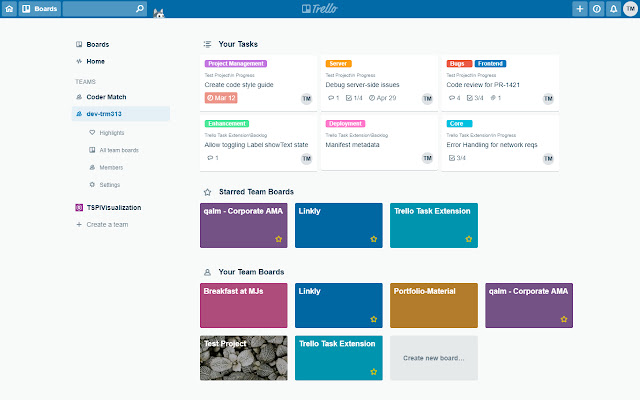
Task: Toggle star on Trello Task Extension in Your Team Boards
Action: (373, 372)
